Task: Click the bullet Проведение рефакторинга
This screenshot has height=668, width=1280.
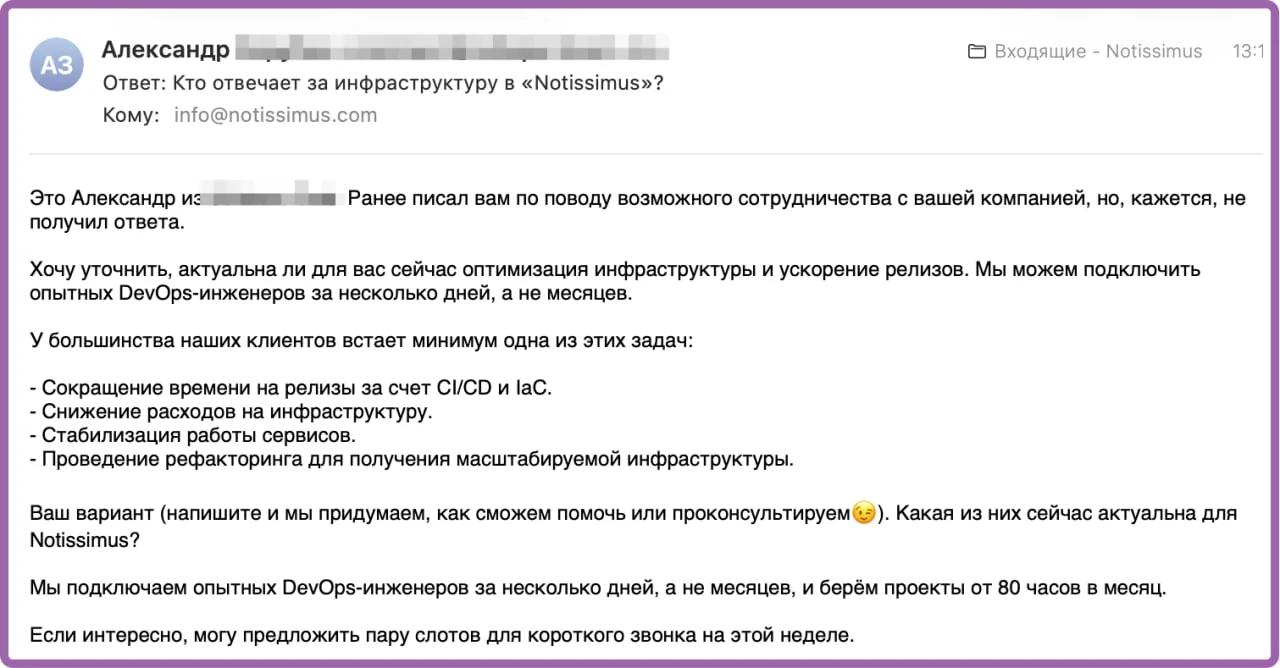Action: (411, 460)
